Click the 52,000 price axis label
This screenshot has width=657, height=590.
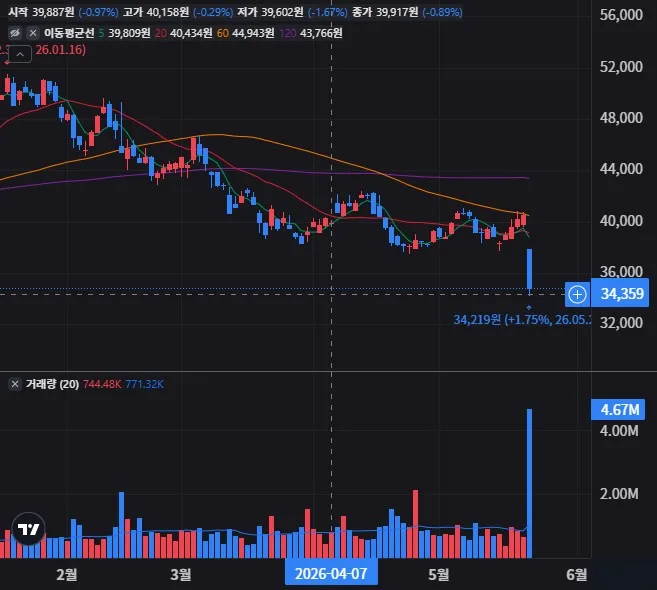pyautogui.click(x=621, y=67)
